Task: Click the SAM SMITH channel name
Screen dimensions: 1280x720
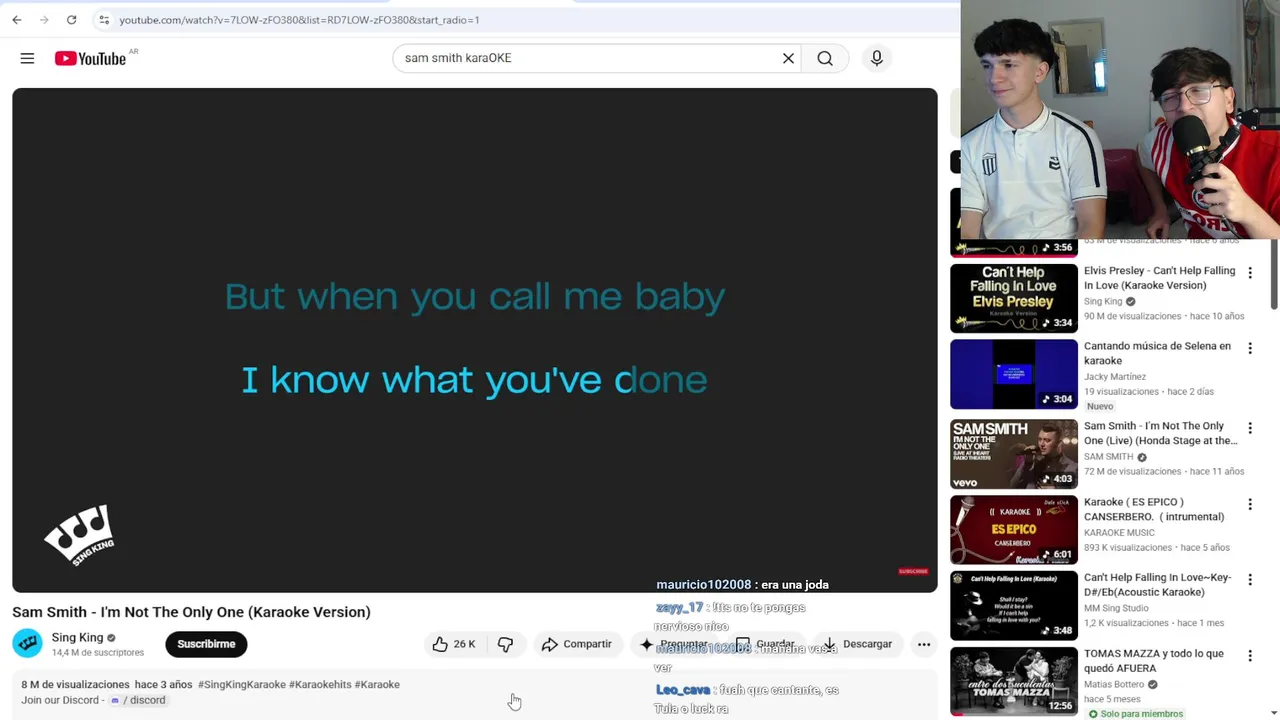Action: tap(1108, 457)
